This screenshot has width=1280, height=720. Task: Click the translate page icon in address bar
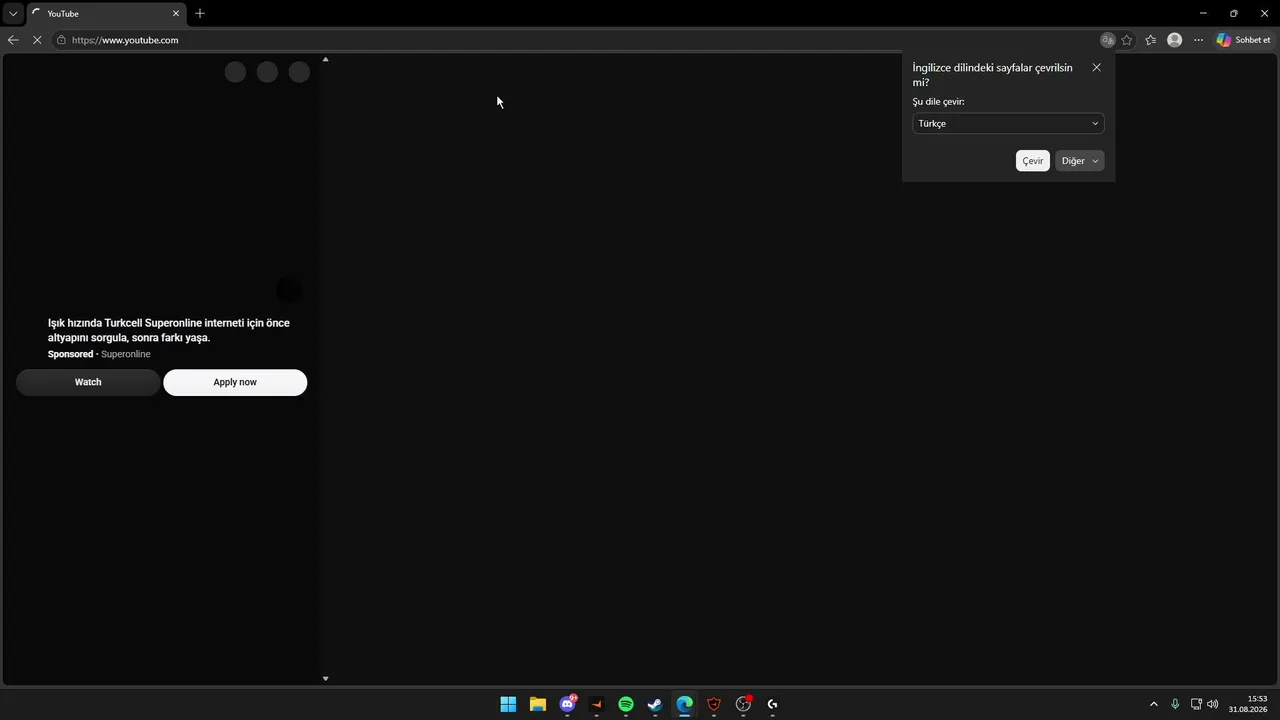[1107, 40]
